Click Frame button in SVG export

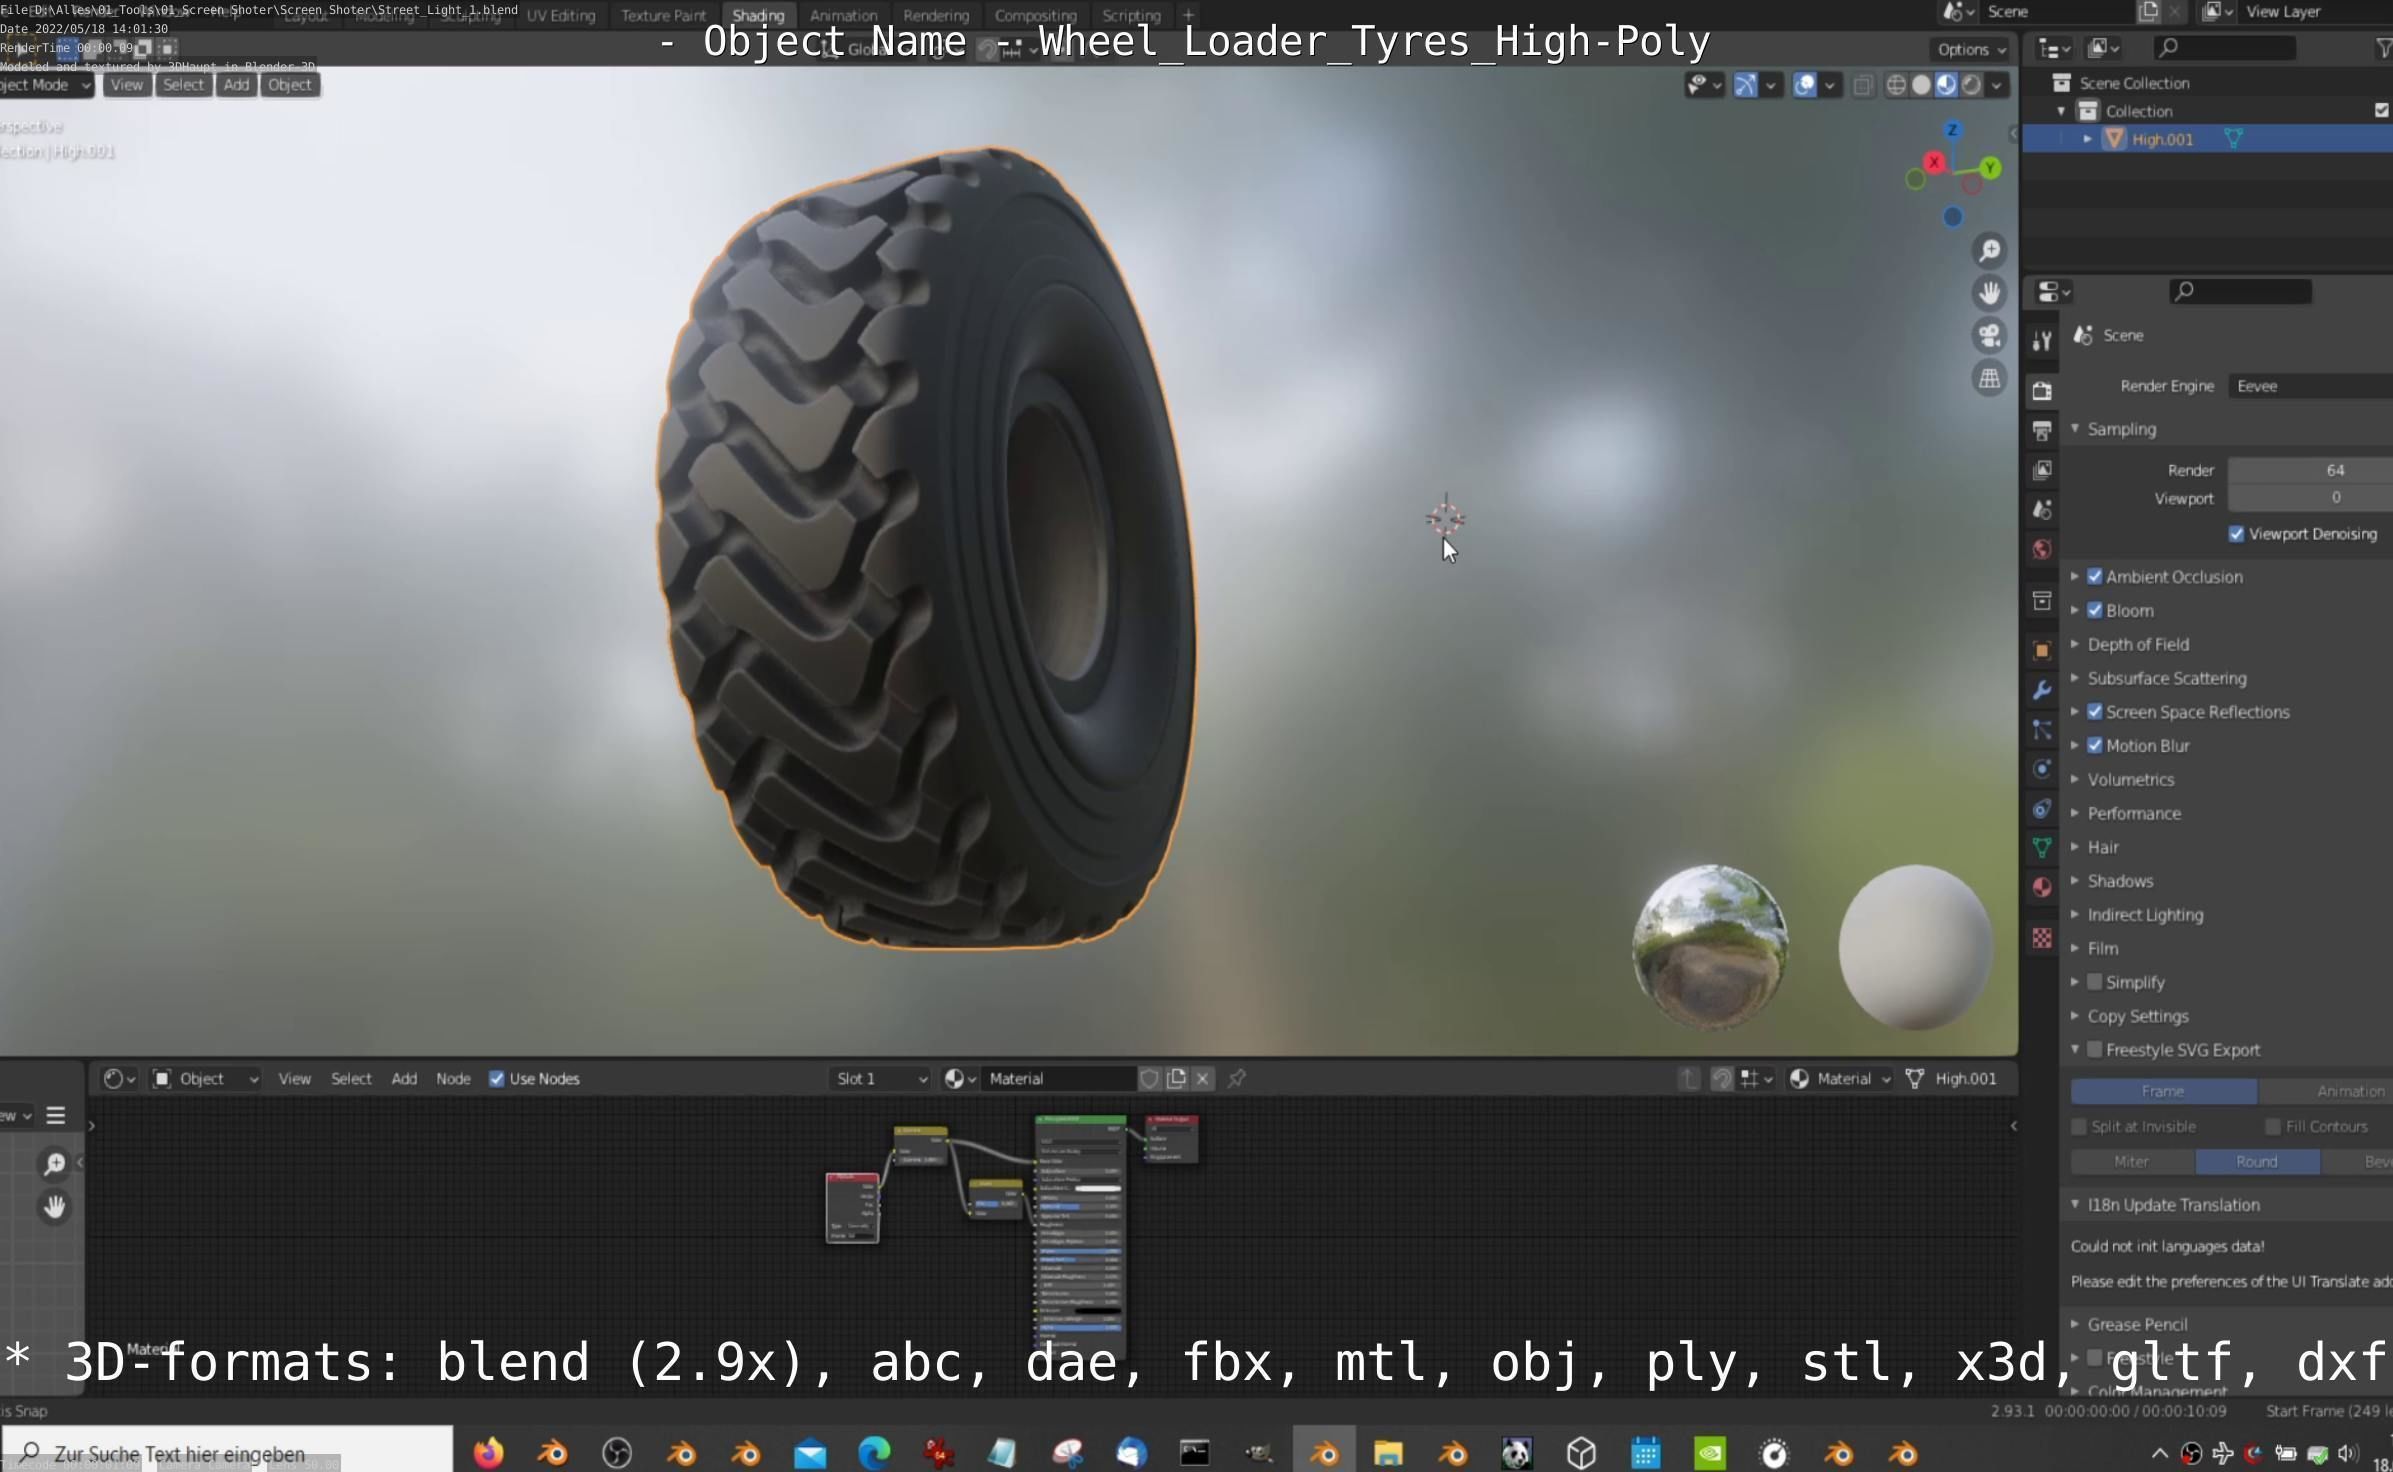2163,1091
